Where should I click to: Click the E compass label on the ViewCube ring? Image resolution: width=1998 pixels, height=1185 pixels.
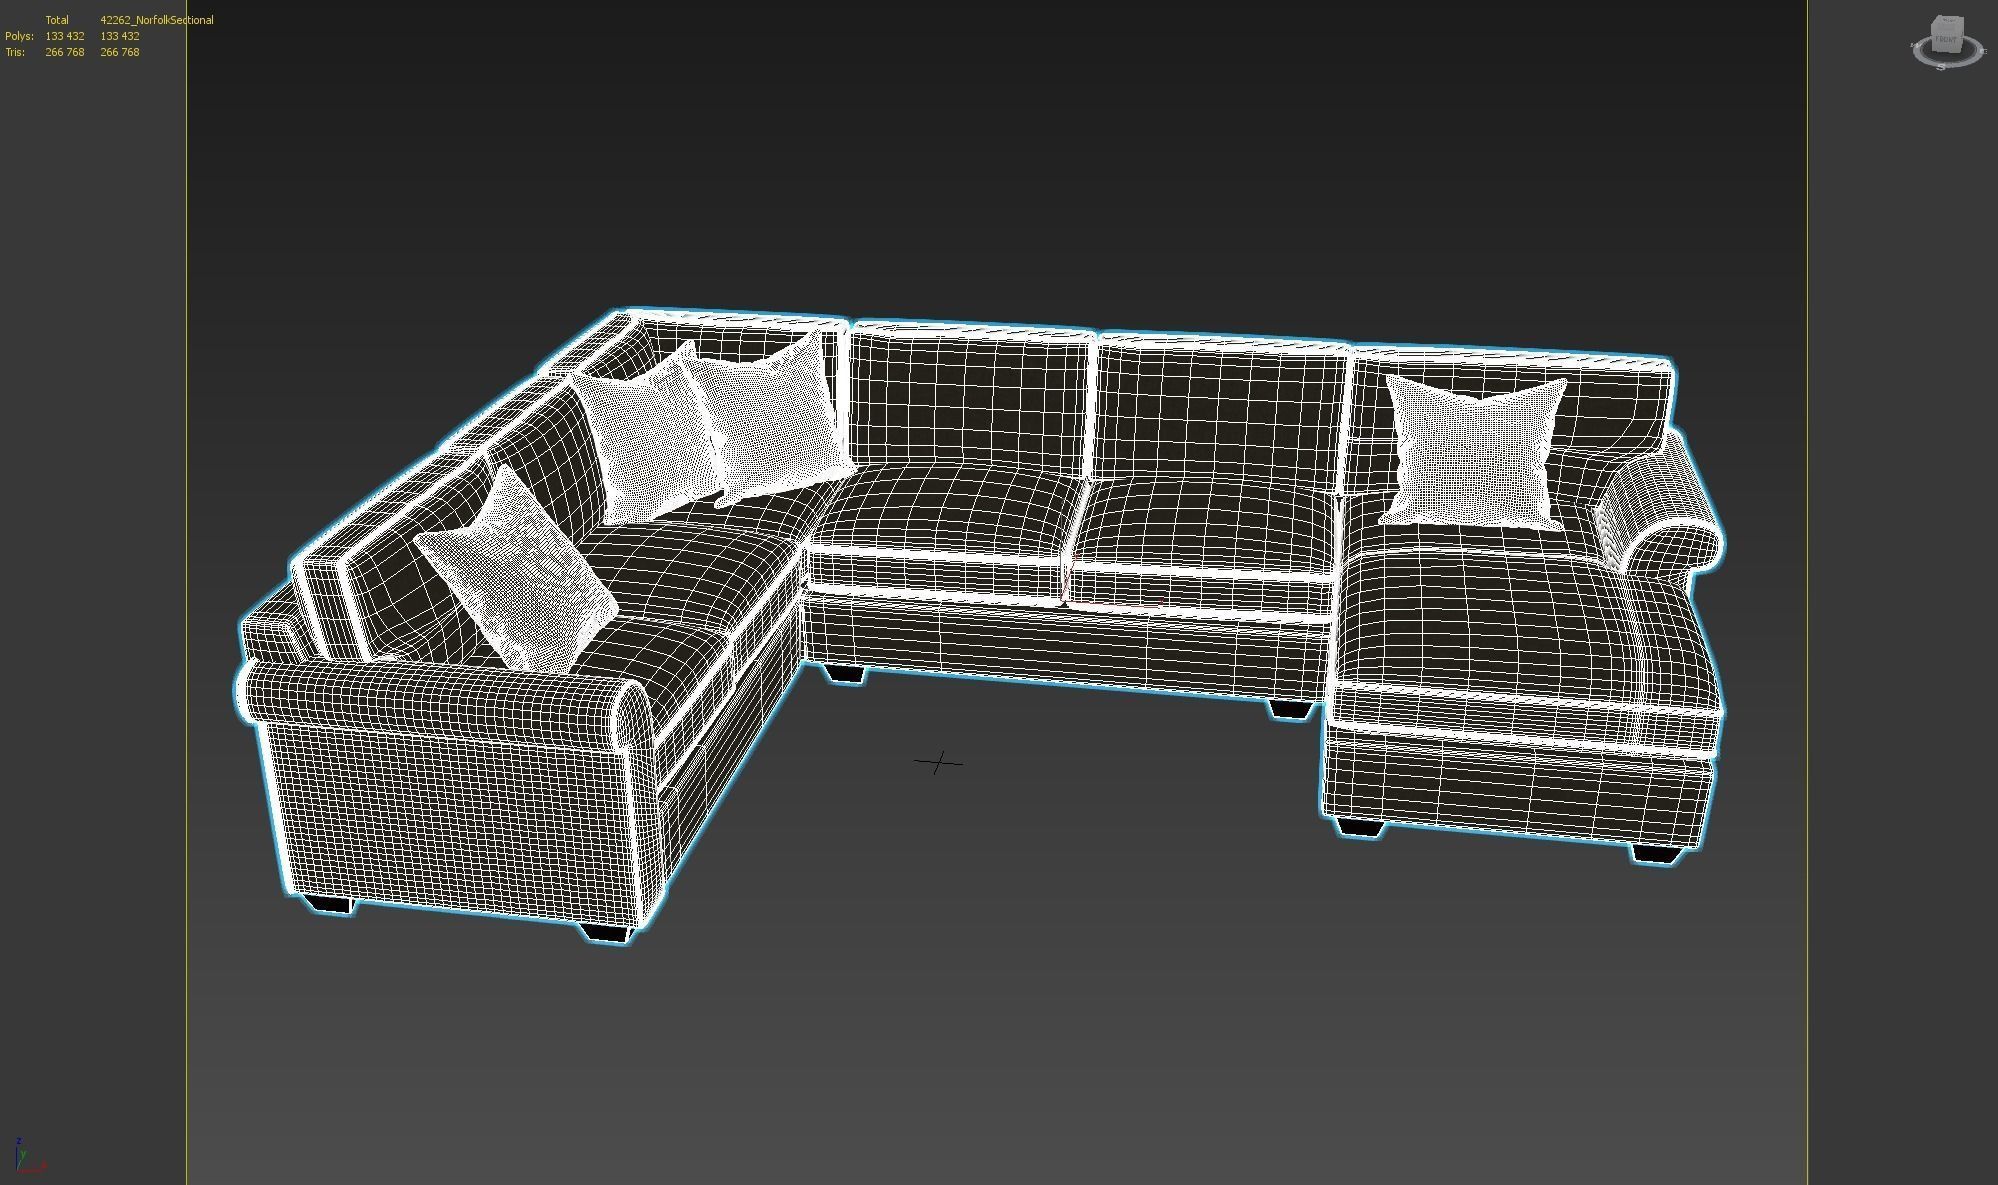tap(1984, 52)
